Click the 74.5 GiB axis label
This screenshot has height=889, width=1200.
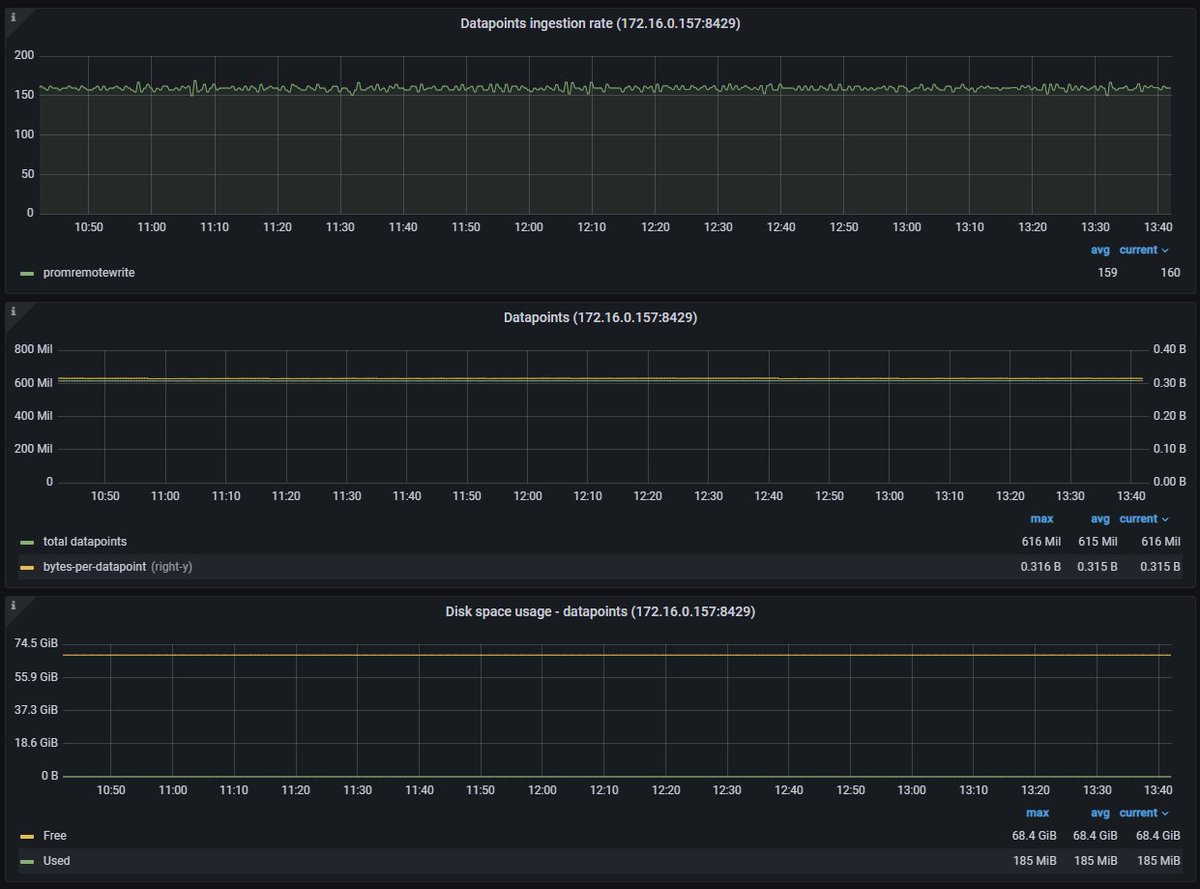point(35,643)
